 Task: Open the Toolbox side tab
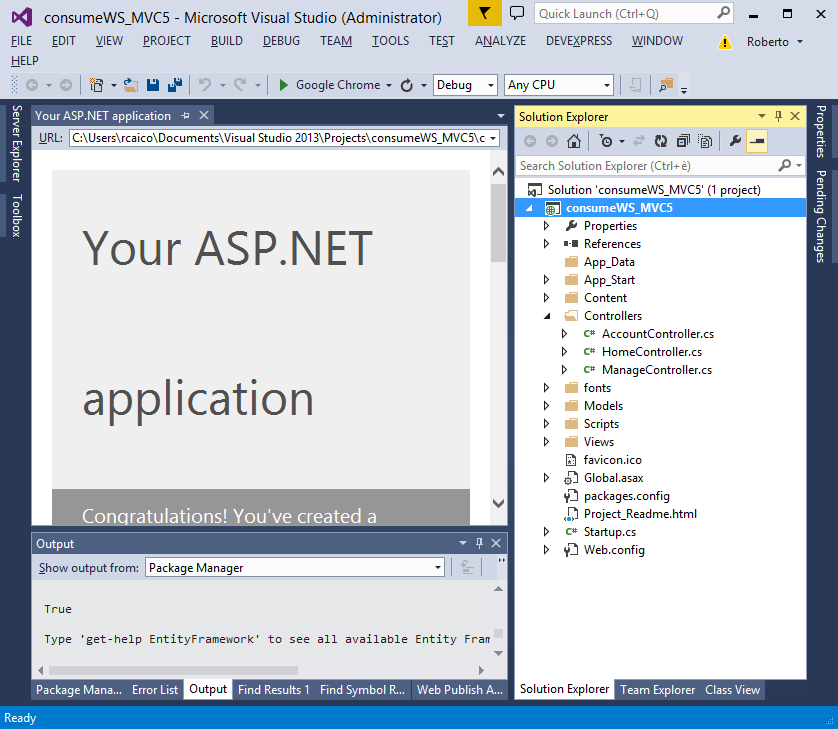pos(17,215)
